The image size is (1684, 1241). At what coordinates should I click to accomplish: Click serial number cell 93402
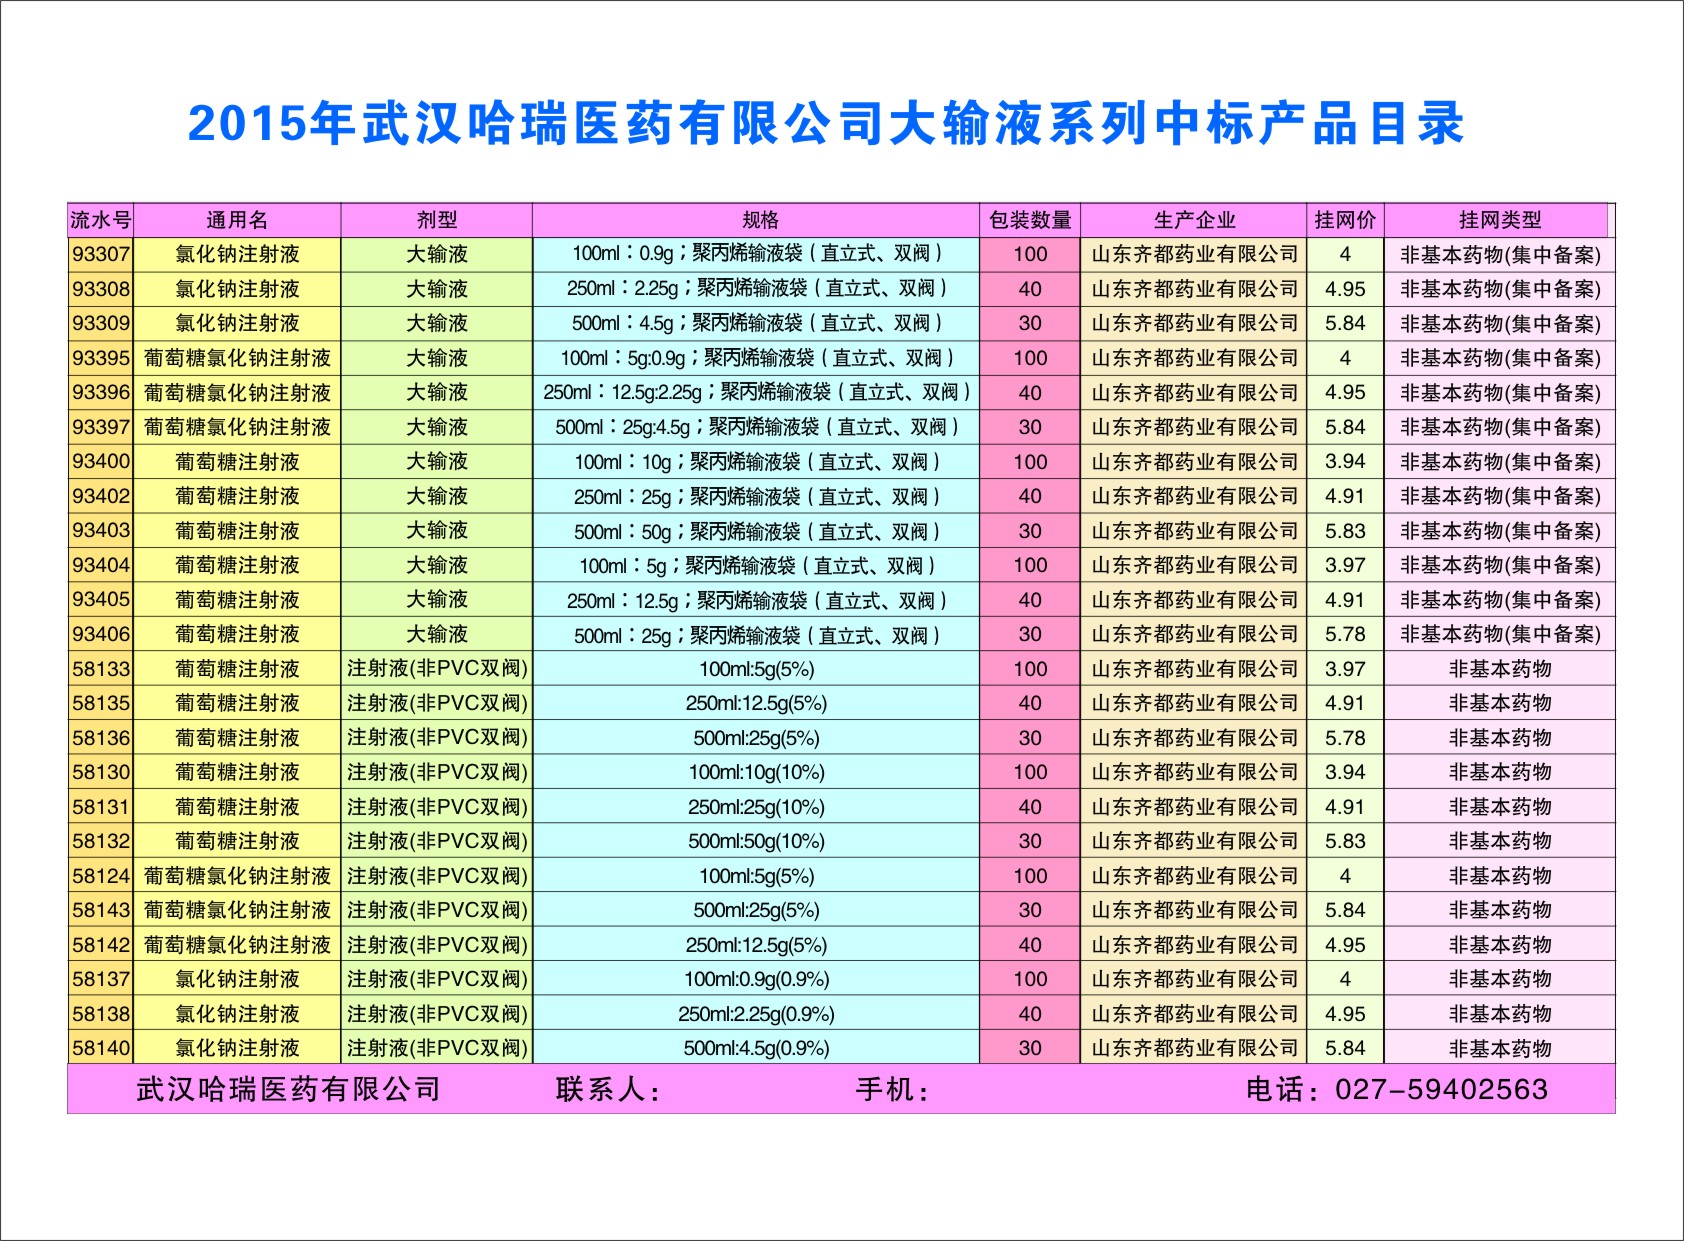click(100, 496)
